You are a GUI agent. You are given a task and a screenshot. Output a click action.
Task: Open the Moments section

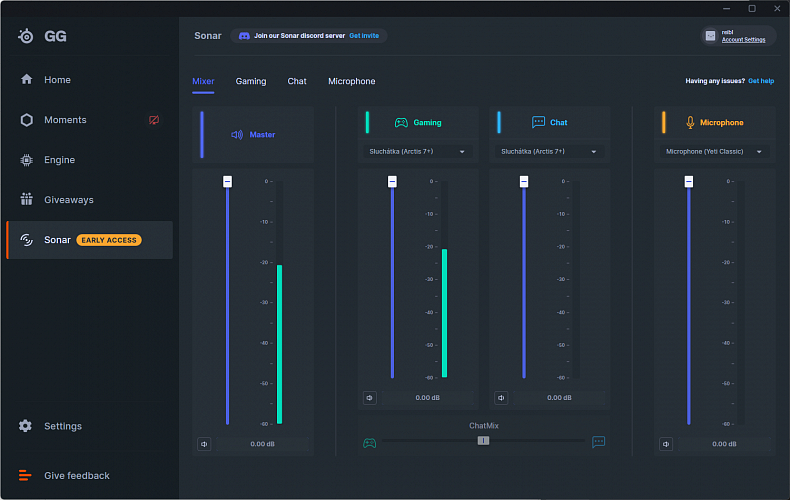click(65, 120)
